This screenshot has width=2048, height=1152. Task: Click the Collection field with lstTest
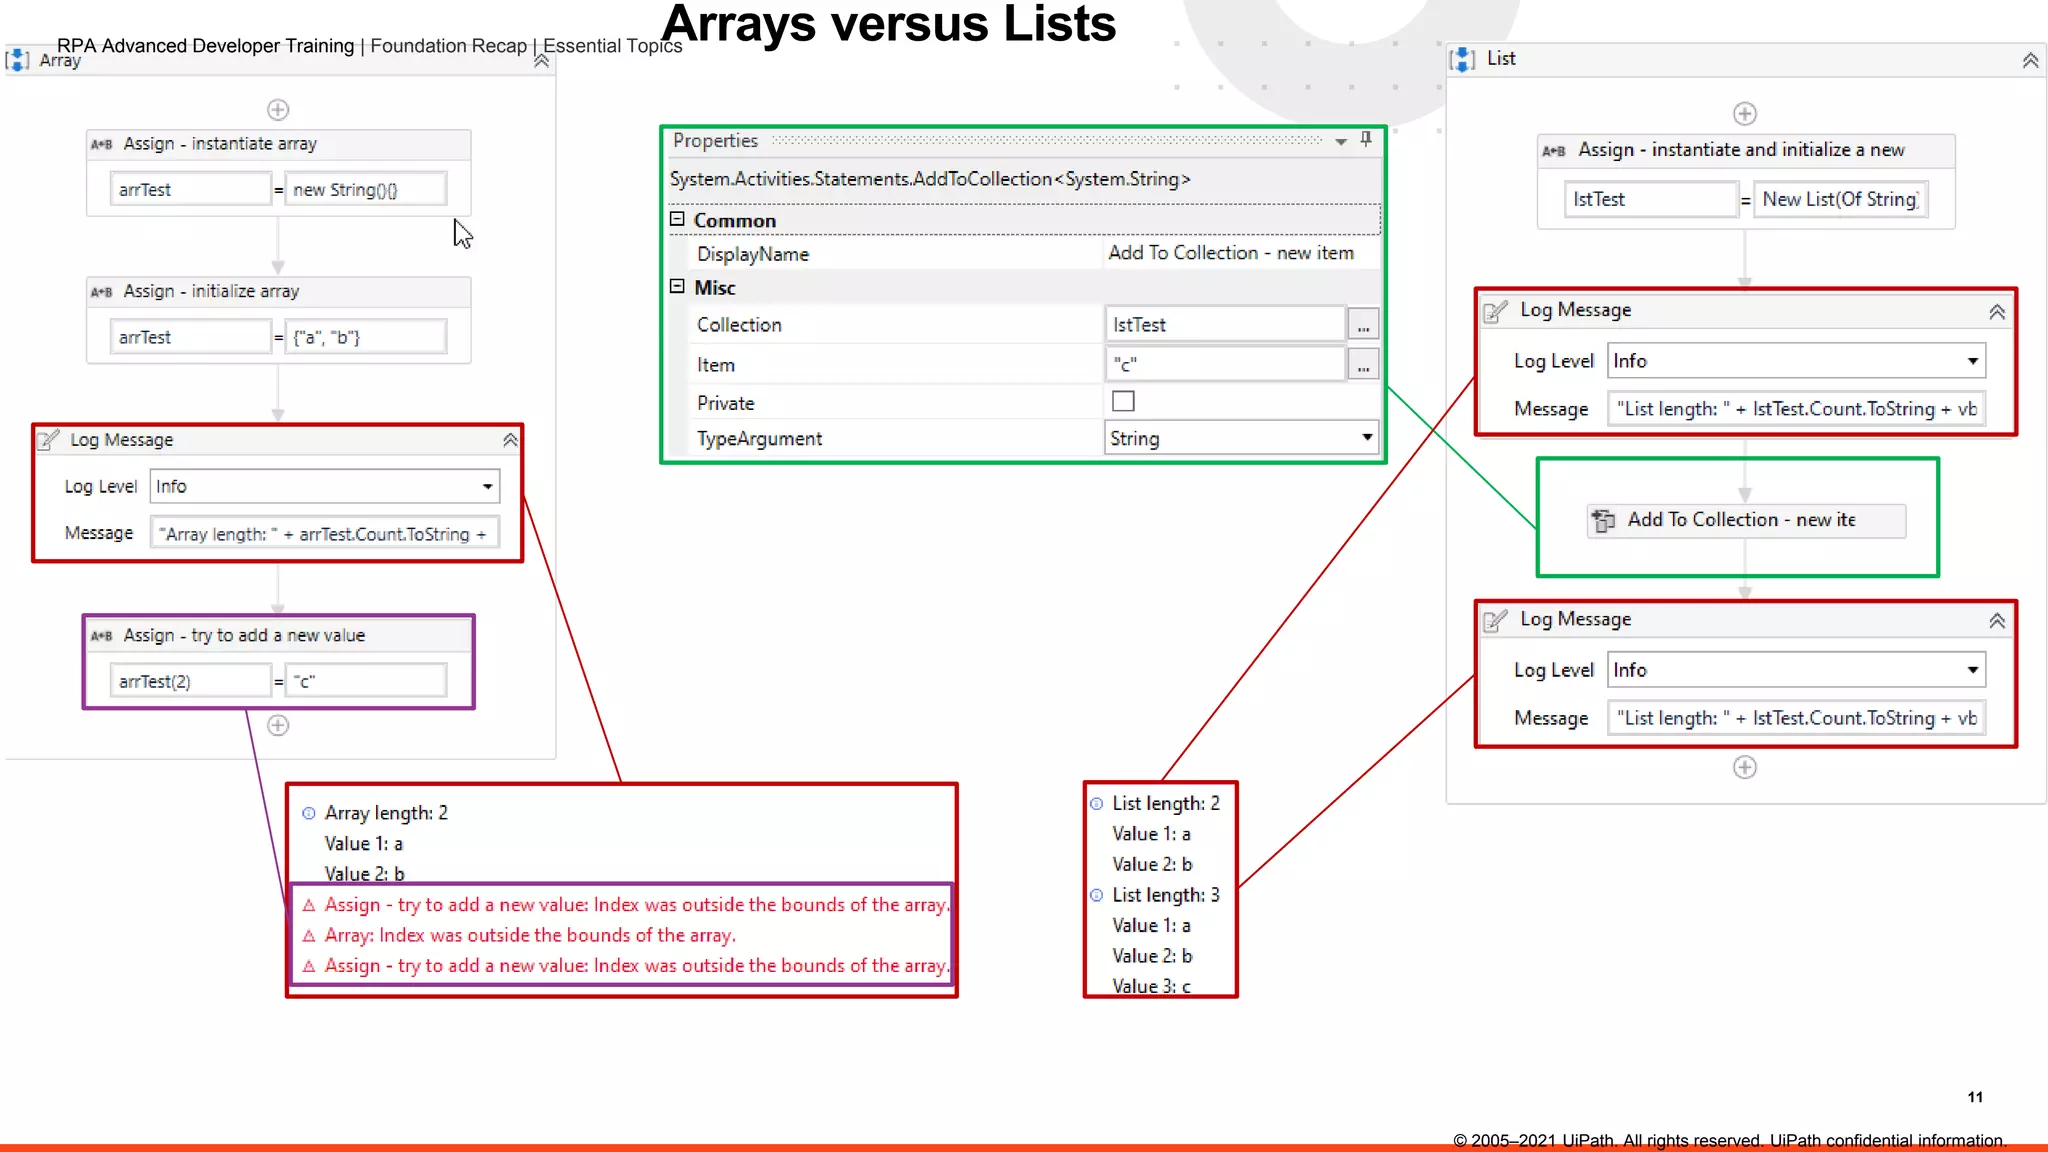click(x=1225, y=325)
